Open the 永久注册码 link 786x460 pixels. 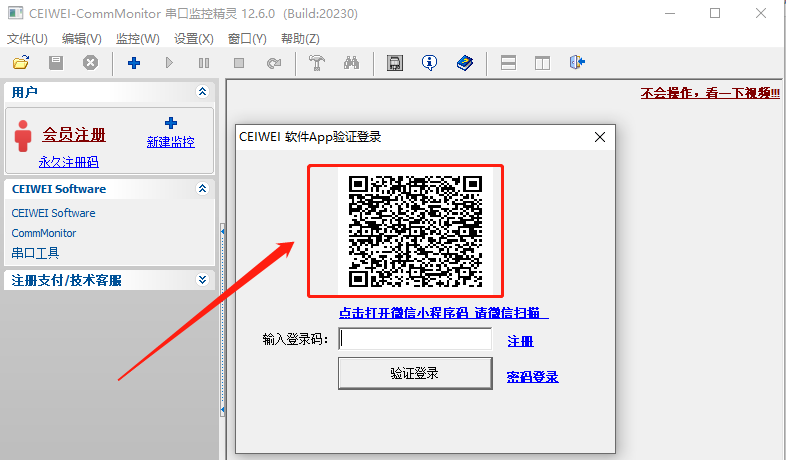69,162
